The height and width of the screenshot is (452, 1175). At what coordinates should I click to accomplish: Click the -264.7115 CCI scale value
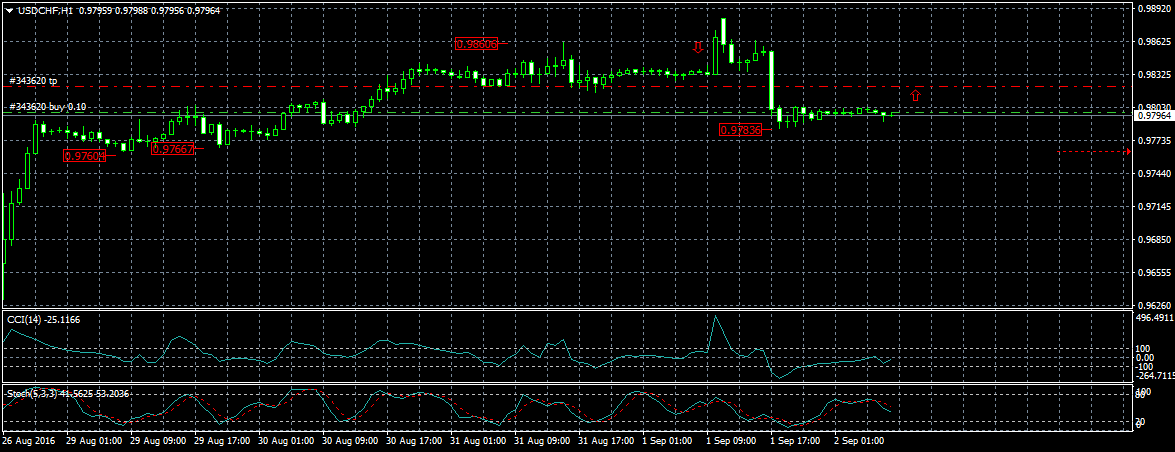(x=1155, y=375)
